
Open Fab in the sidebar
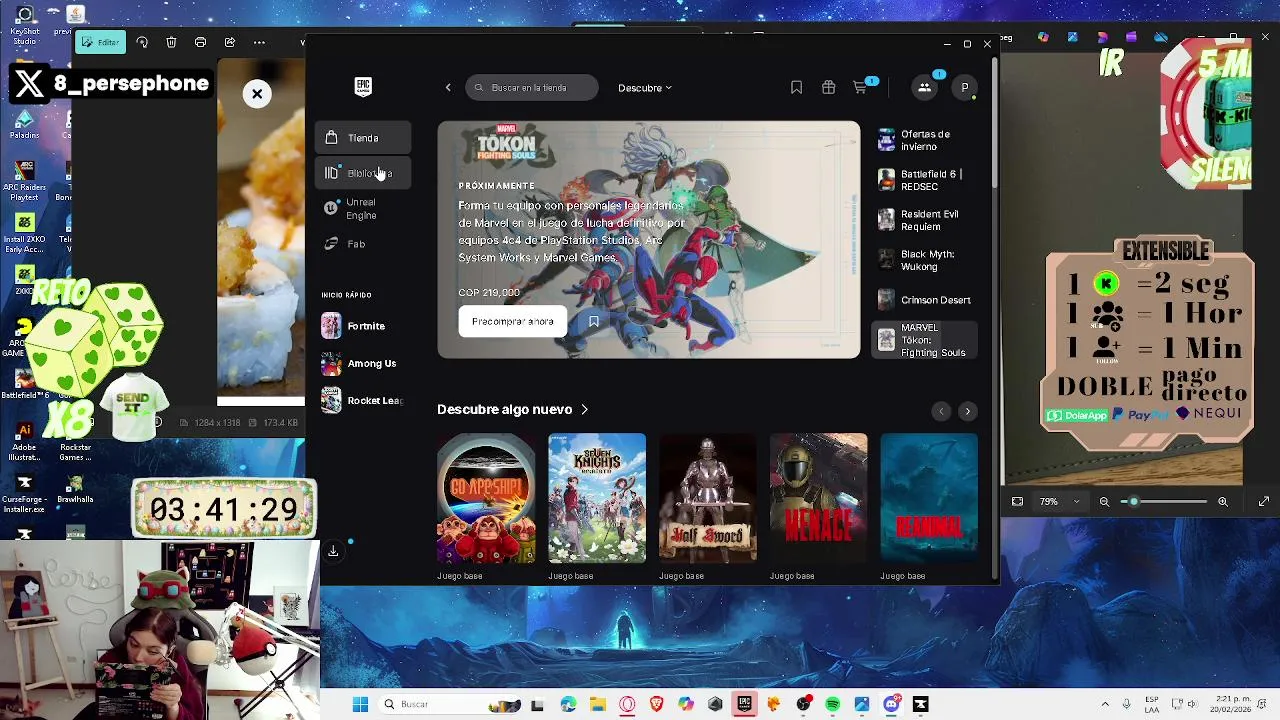tap(363, 244)
